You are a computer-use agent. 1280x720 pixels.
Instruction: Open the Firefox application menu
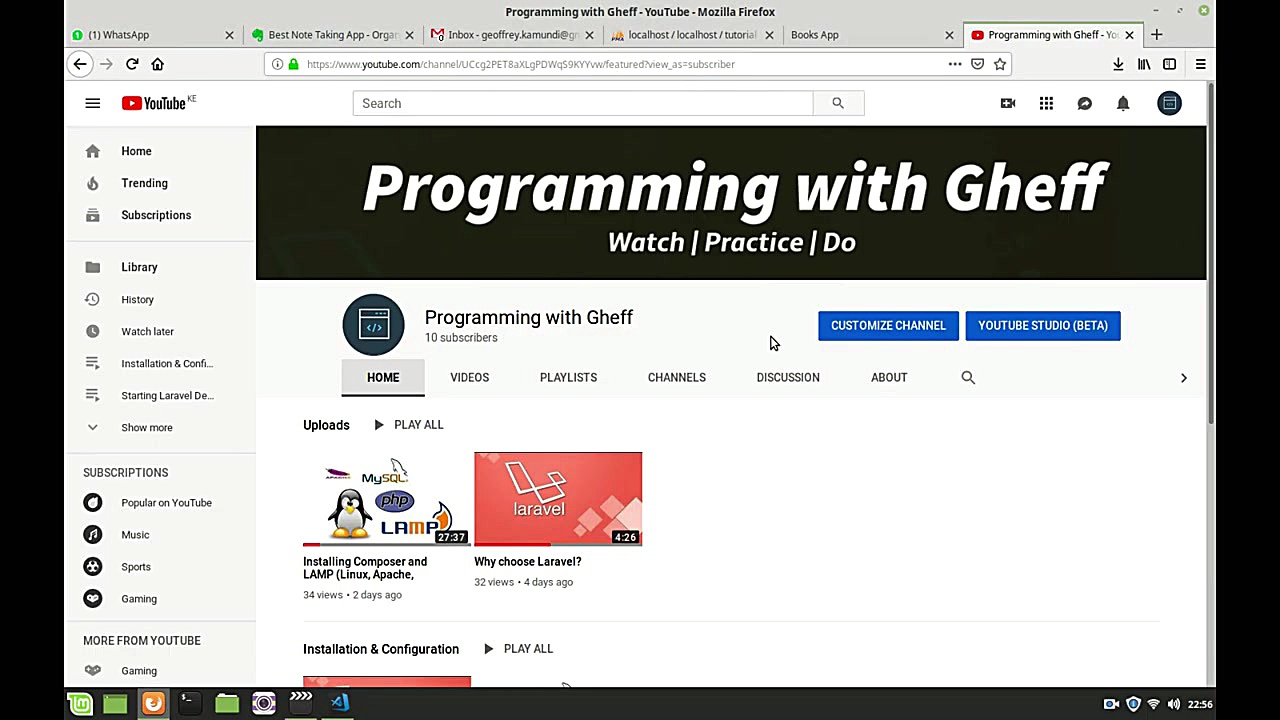tap(1200, 64)
